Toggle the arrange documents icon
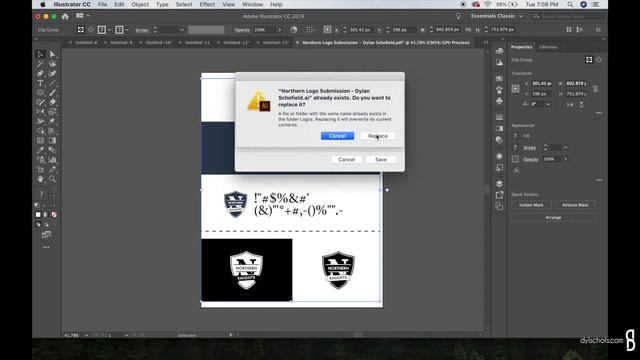The height and width of the screenshot is (360, 640). 82,16
